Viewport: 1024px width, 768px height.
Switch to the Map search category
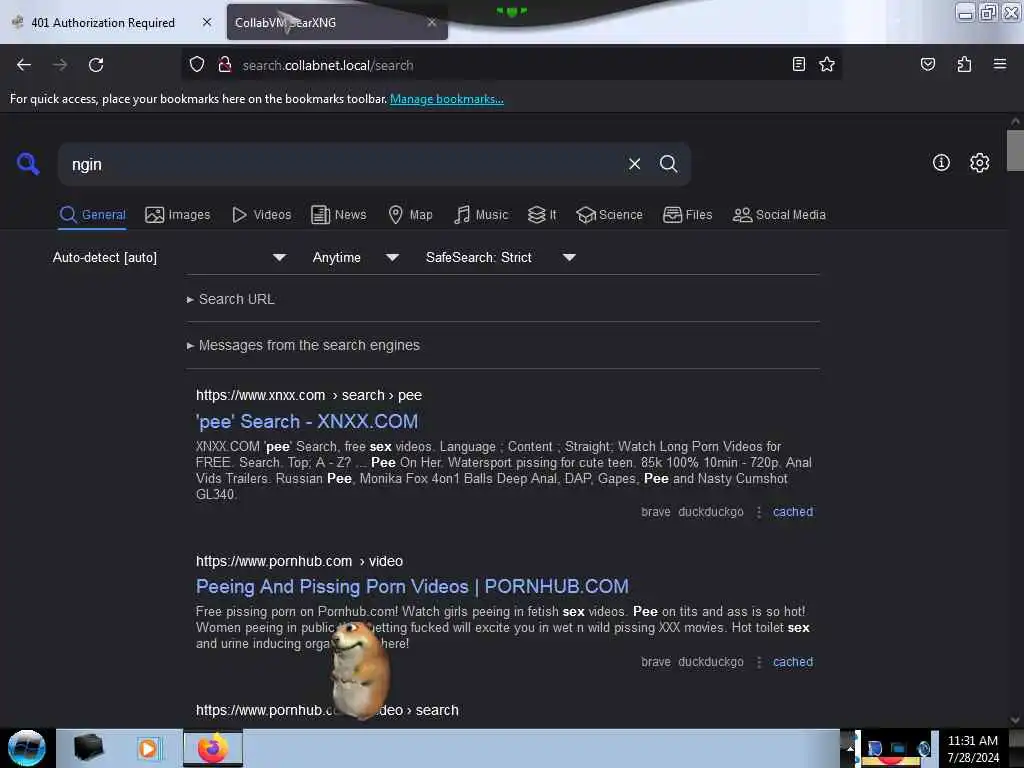coord(411,215)
